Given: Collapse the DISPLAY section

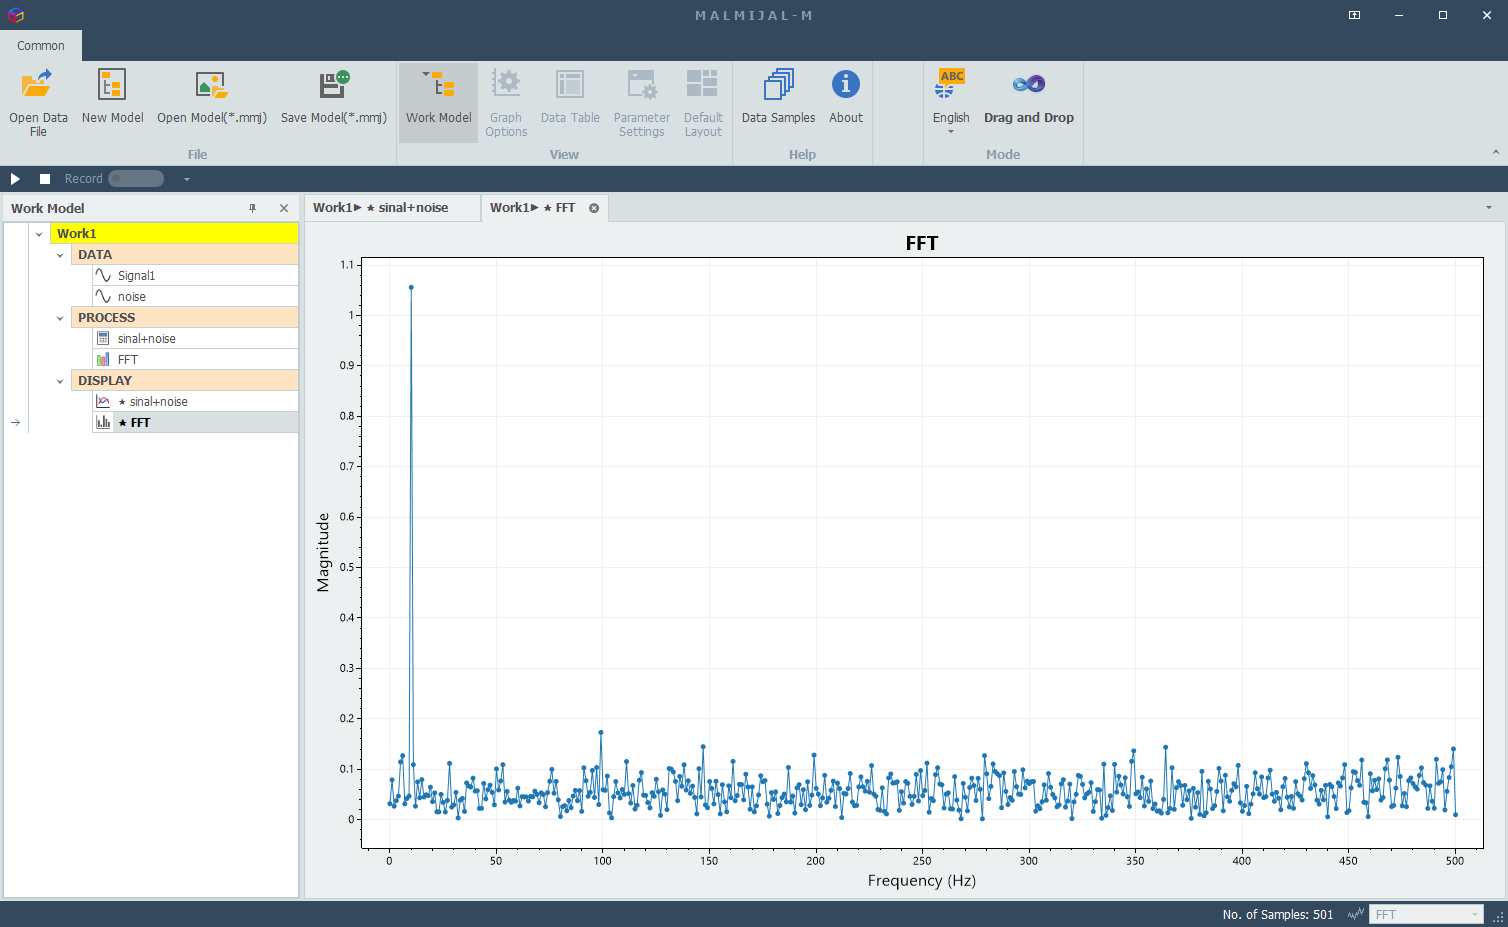Looking at the screenshot, I should 60,381.
